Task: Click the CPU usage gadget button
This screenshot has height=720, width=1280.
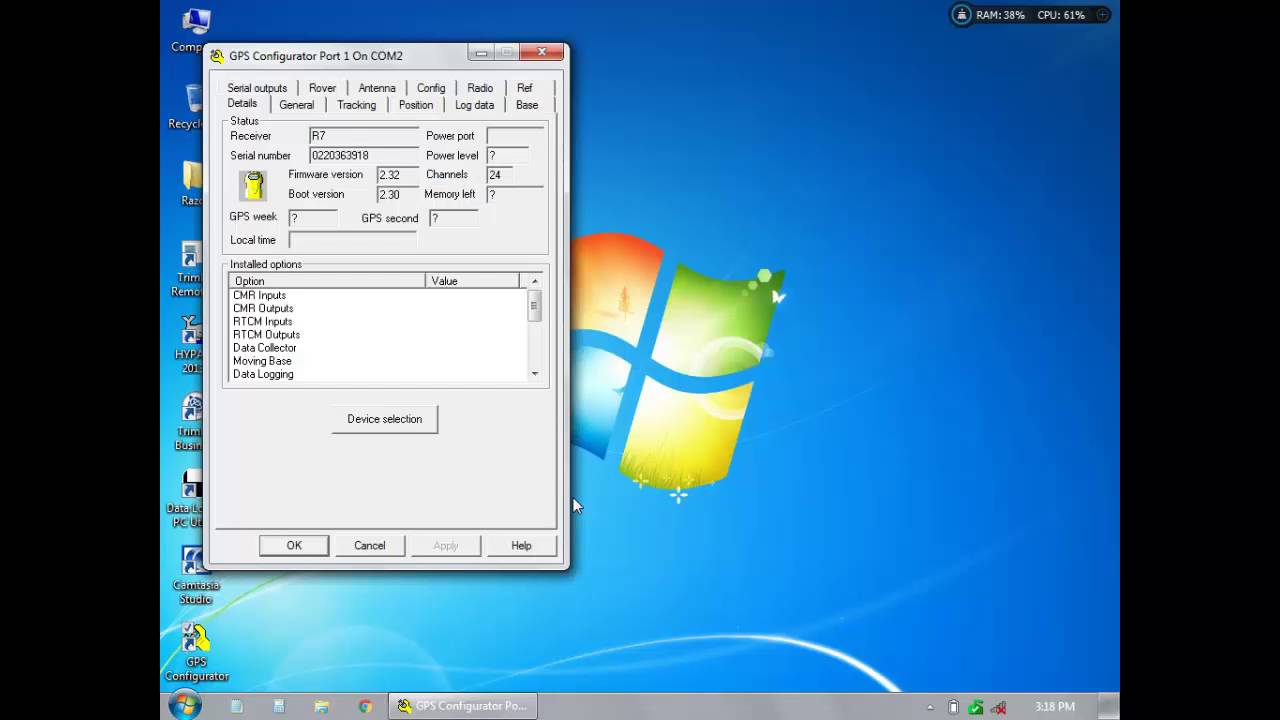Action: [x=1102, y=15]
